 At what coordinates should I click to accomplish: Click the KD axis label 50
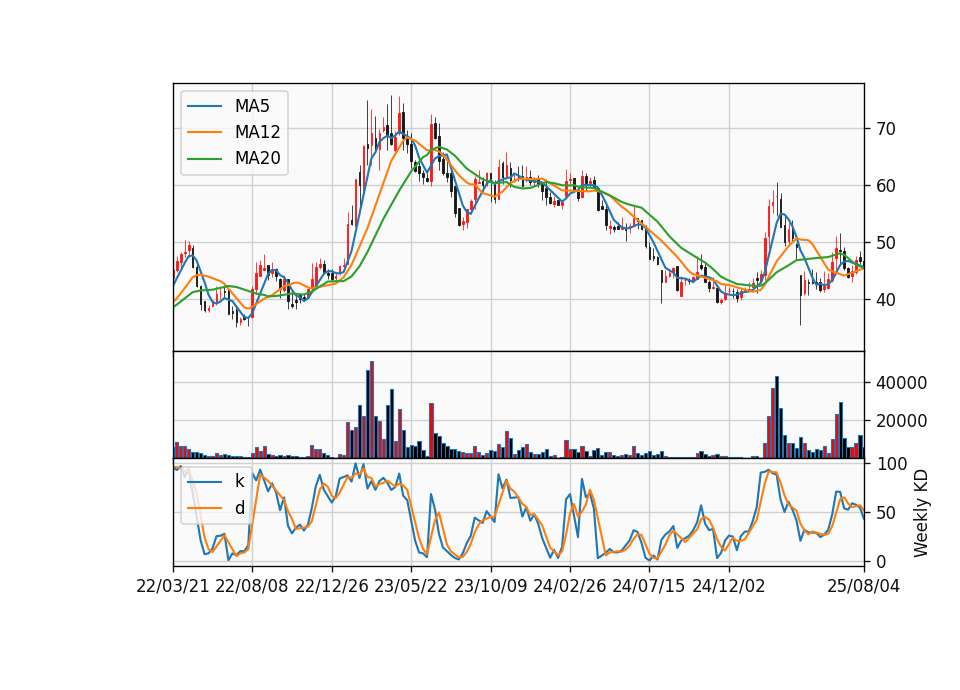click(886, 513)
